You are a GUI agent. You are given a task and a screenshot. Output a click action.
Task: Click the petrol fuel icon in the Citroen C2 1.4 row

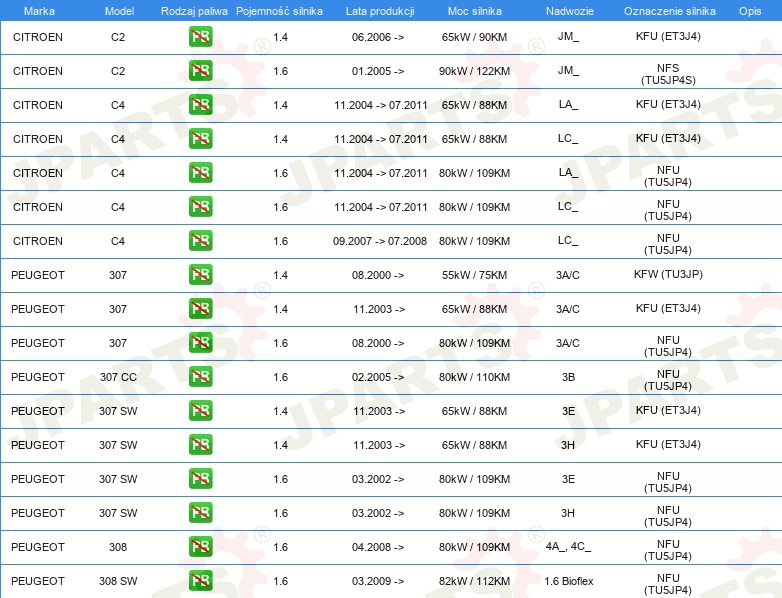pyautogui.click(x=200, y=37)
